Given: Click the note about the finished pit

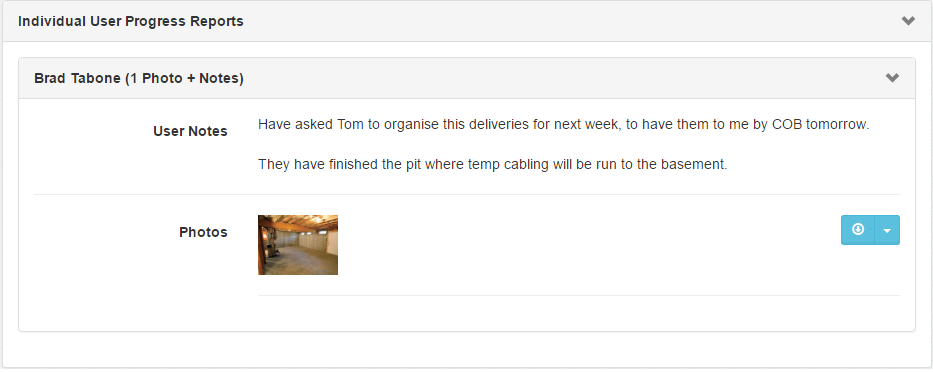Looking at the screenshot, I should pyautogui.click(x=493, y=165).
